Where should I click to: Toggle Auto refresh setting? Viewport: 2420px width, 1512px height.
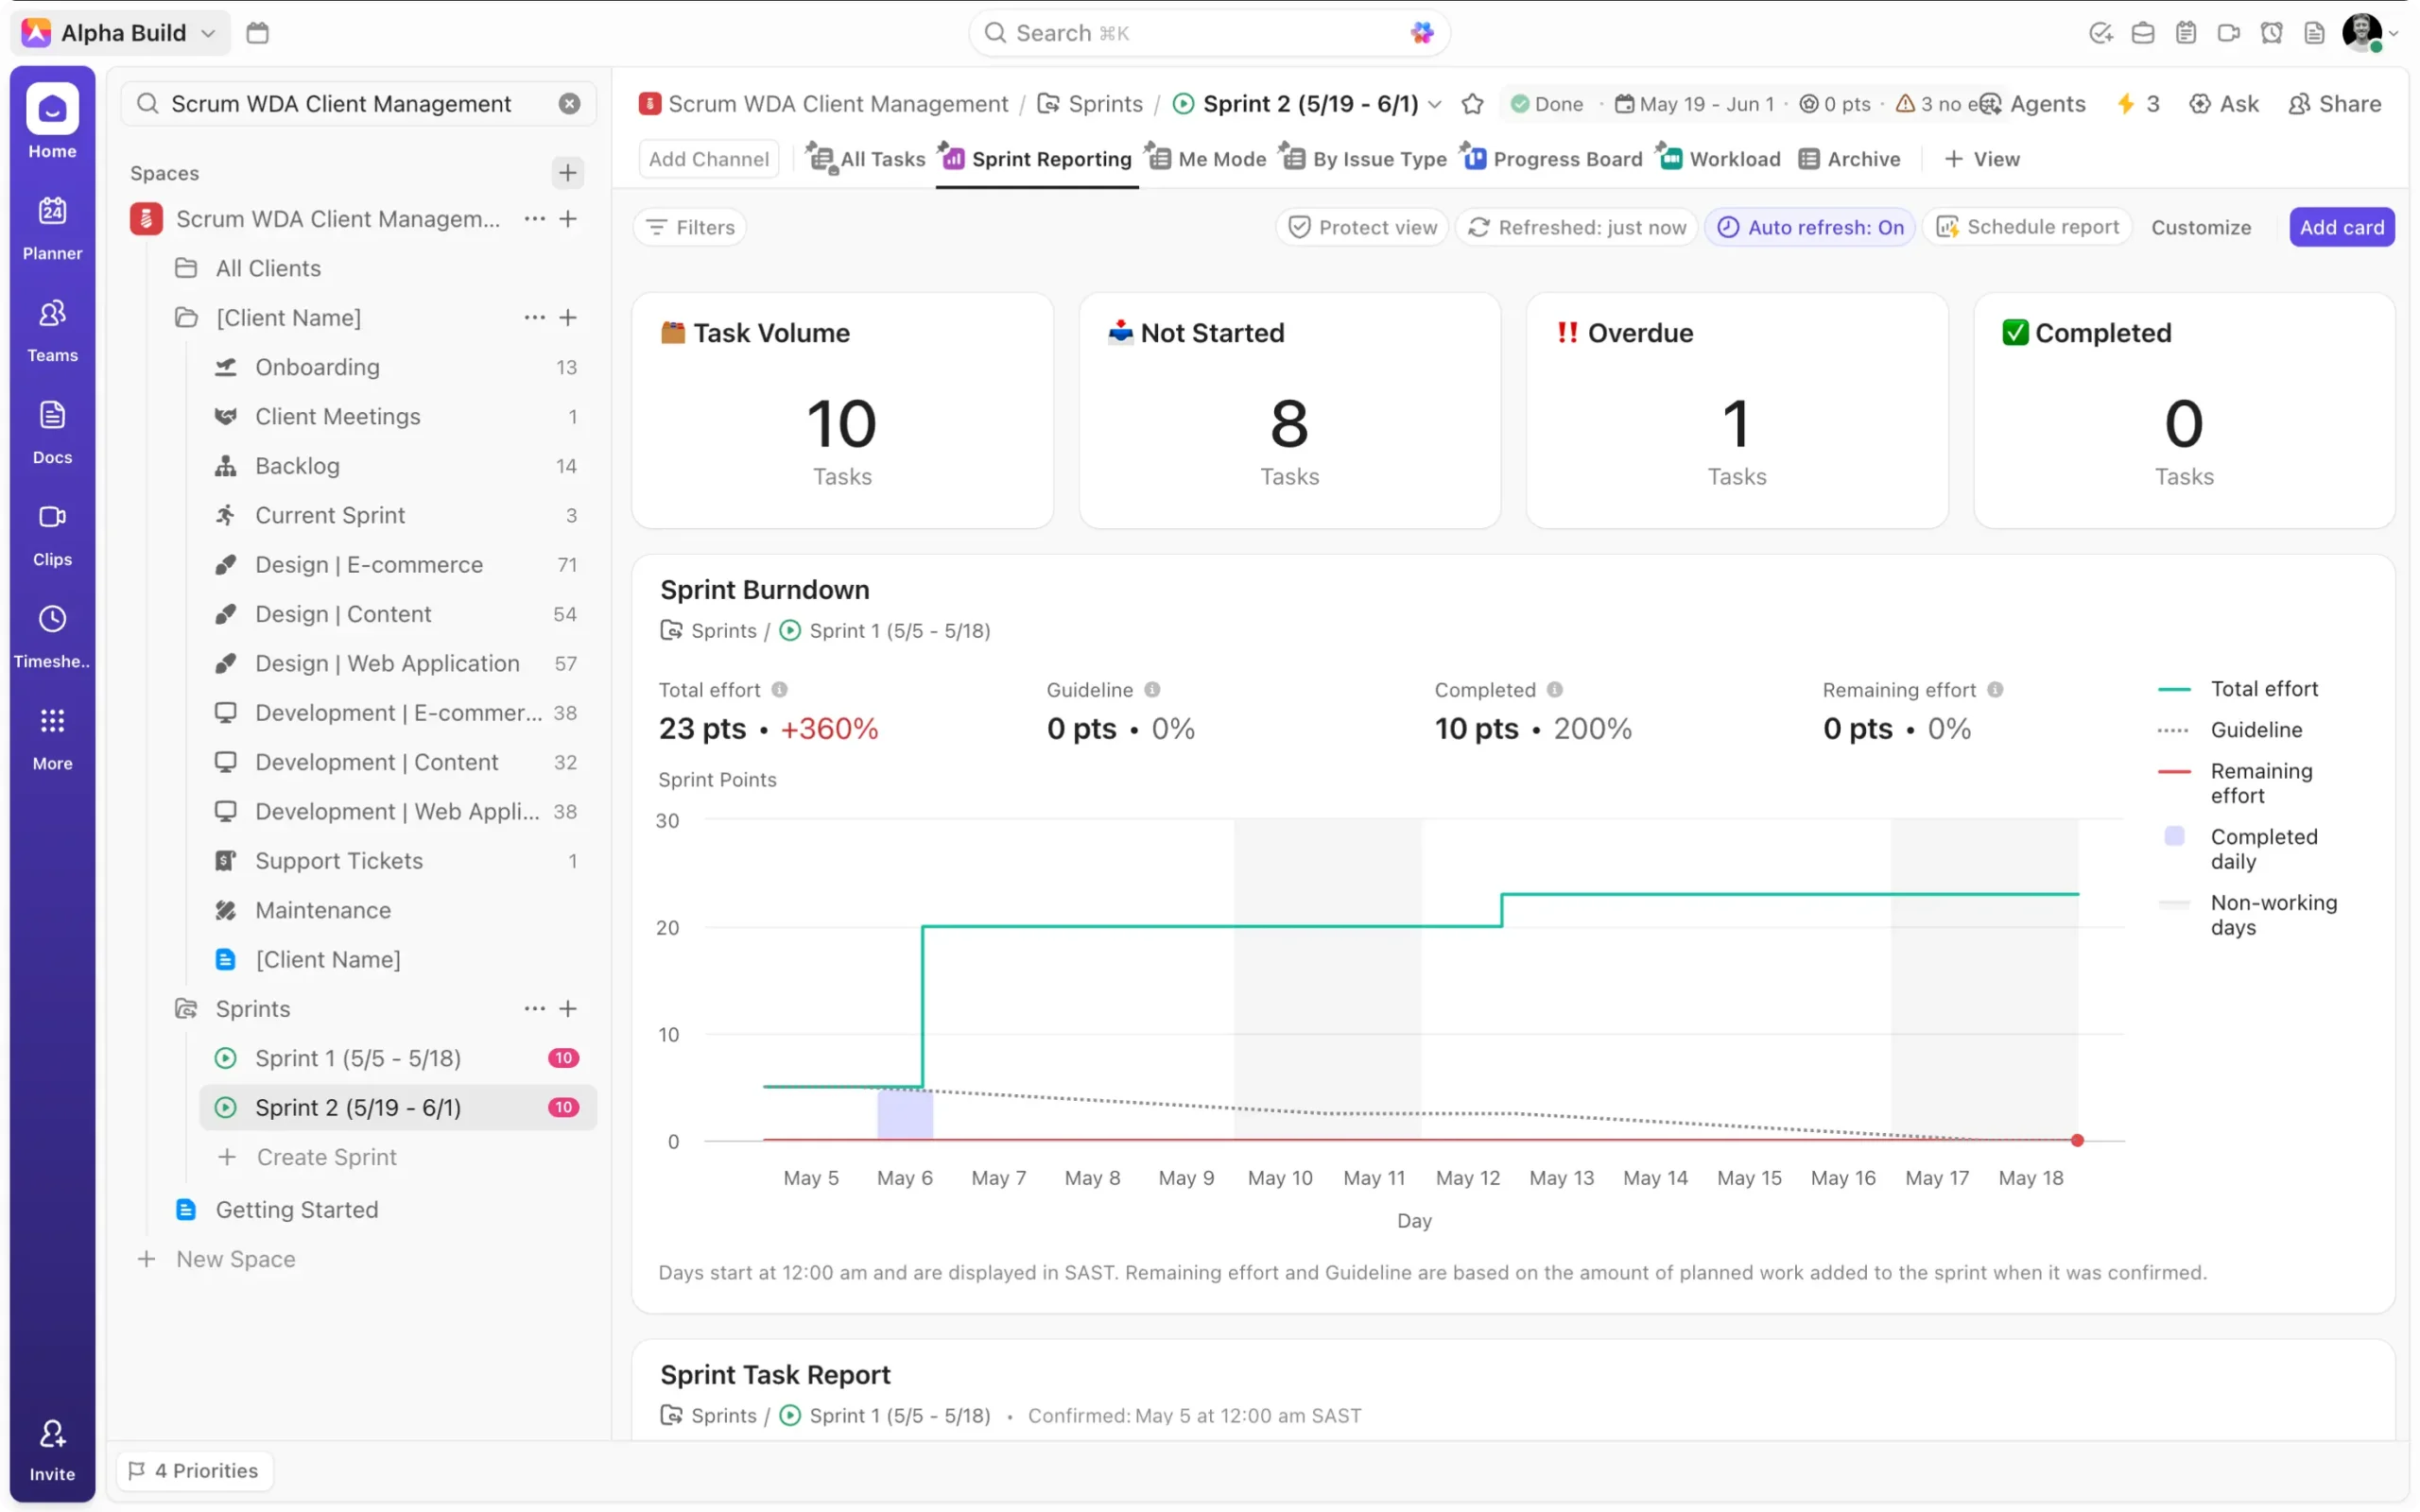(x=1809, y=227)
